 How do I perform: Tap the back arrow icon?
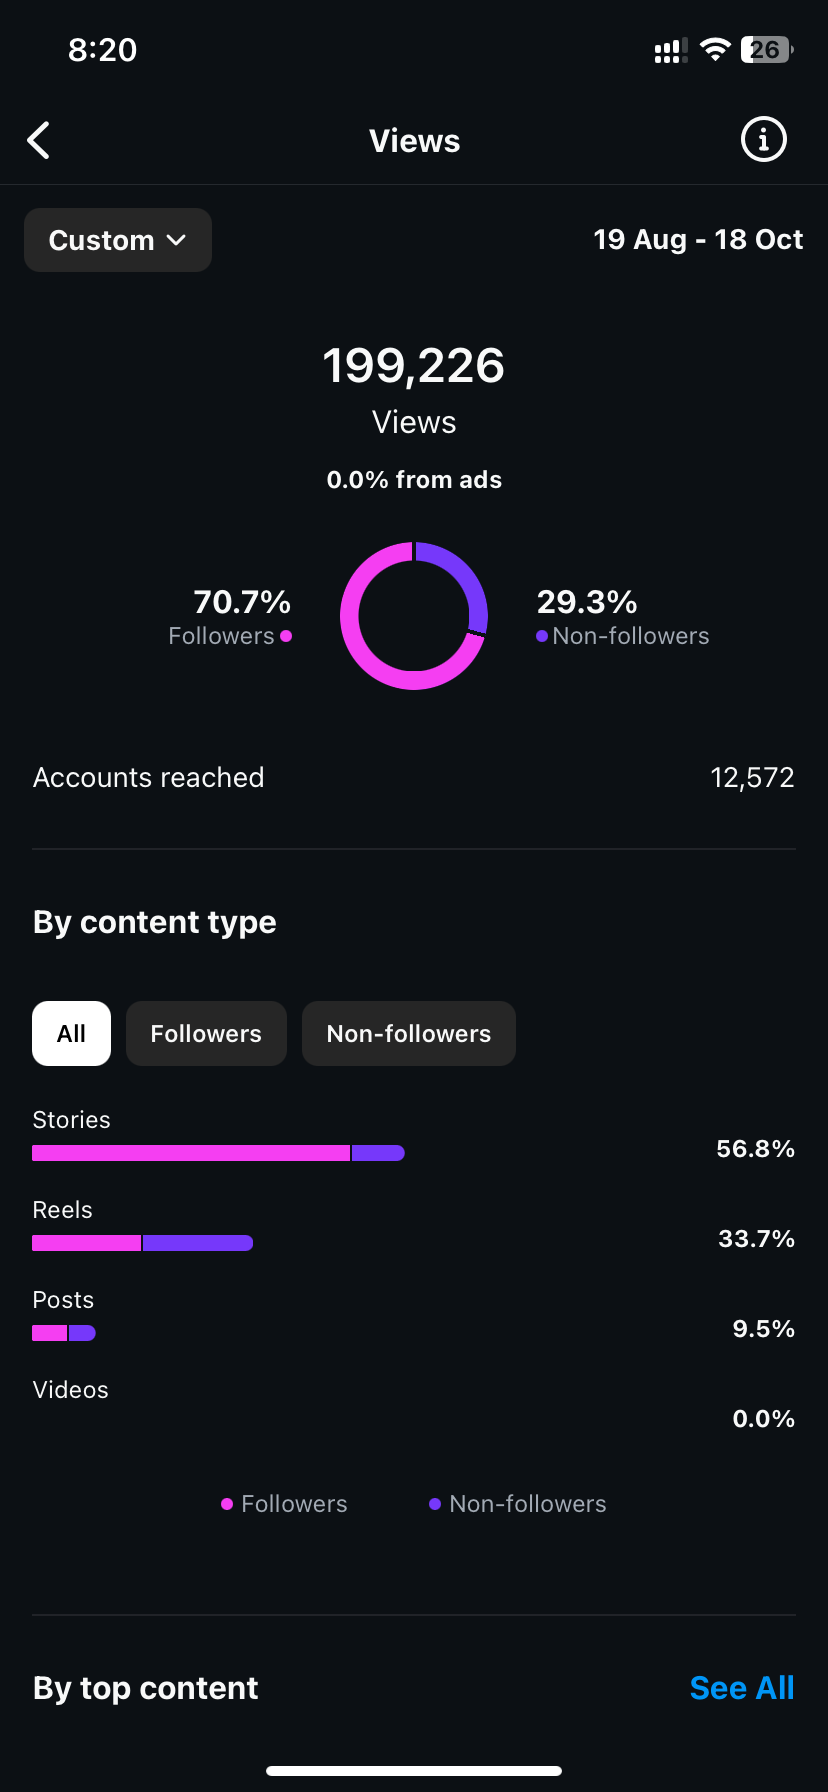[39, 141]
